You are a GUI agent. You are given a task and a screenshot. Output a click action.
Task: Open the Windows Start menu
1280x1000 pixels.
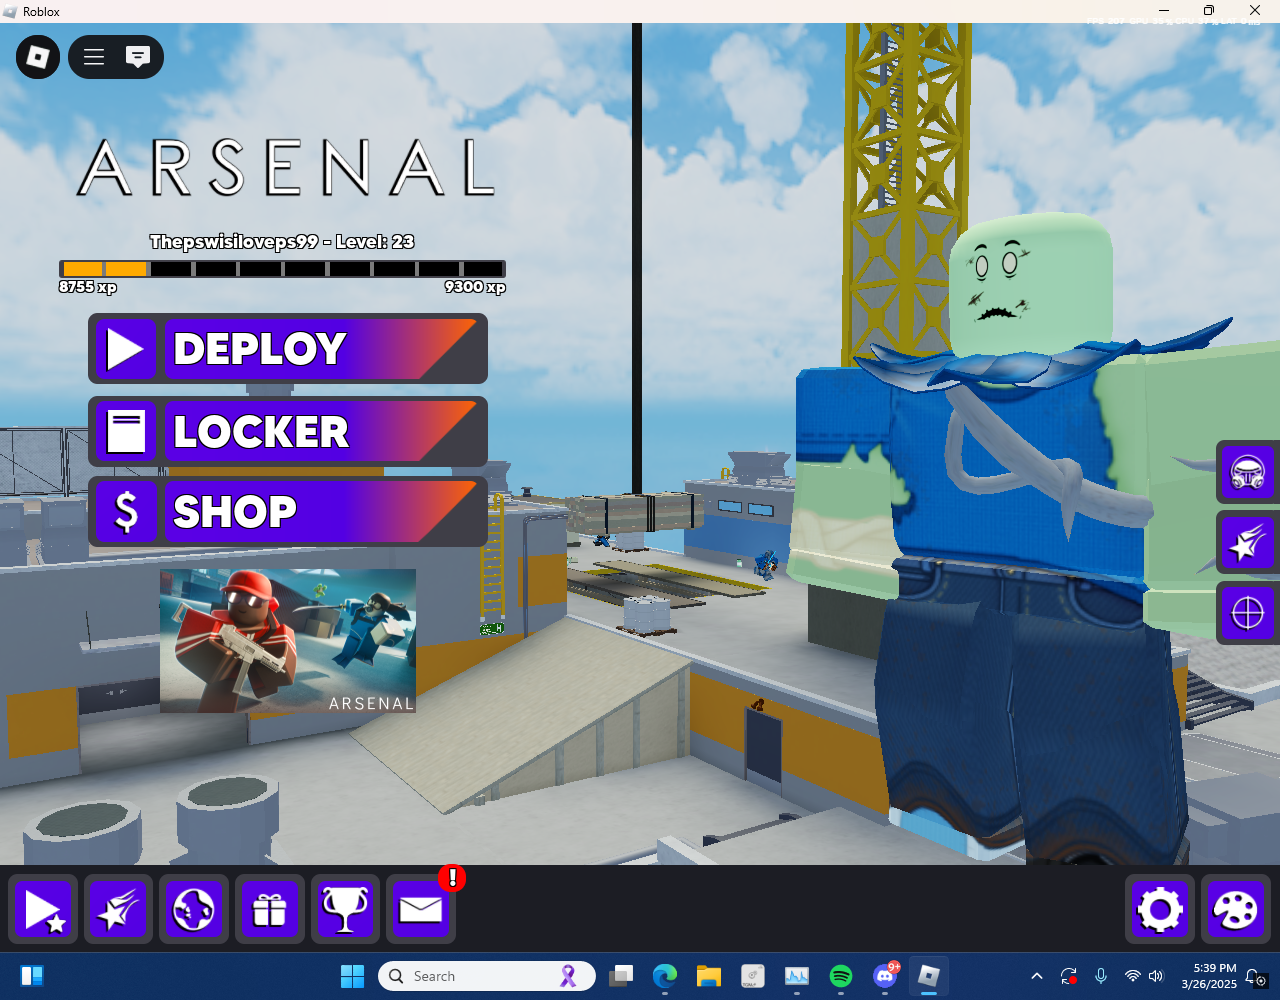click(352, 976)
